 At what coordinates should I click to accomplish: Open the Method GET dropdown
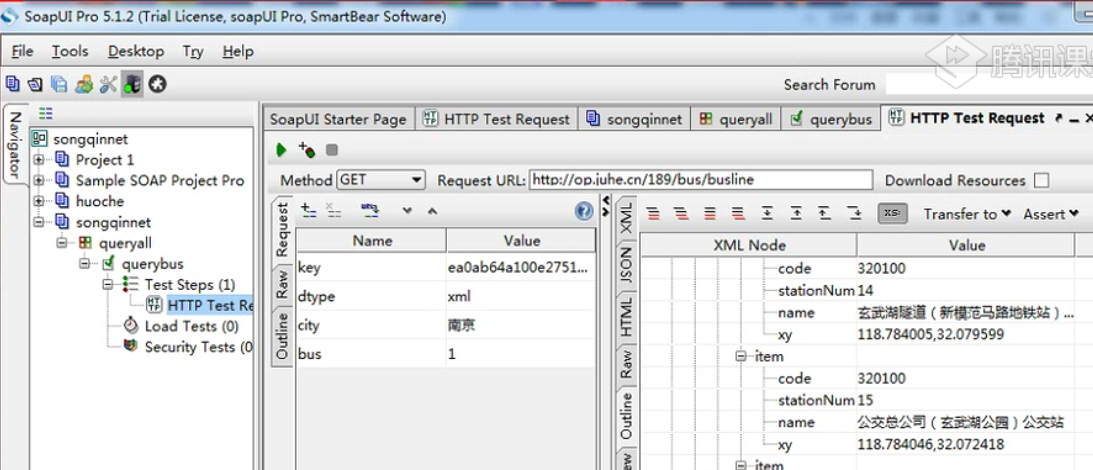(381, 180)
